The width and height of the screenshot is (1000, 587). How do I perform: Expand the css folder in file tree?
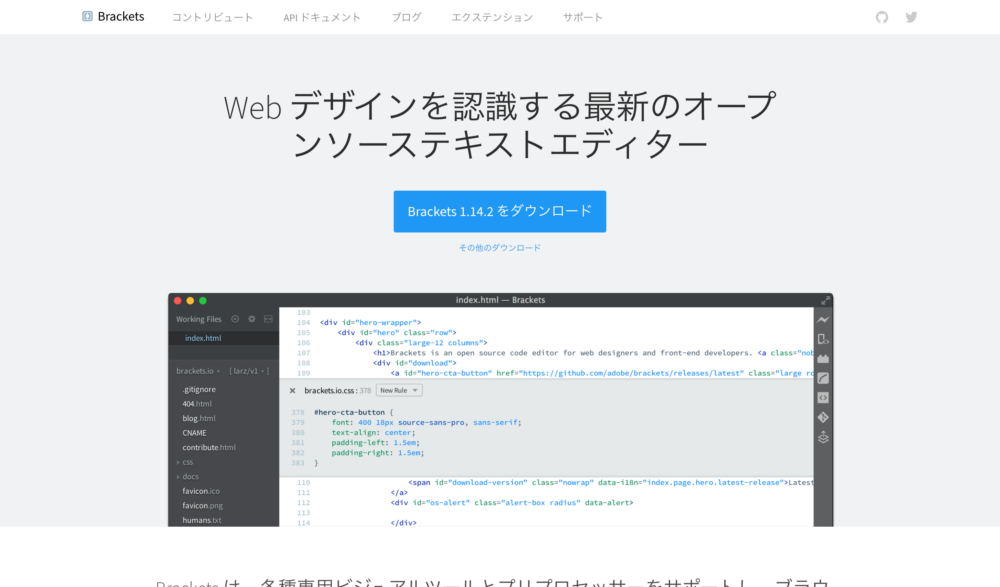click(x=184, y=462)
